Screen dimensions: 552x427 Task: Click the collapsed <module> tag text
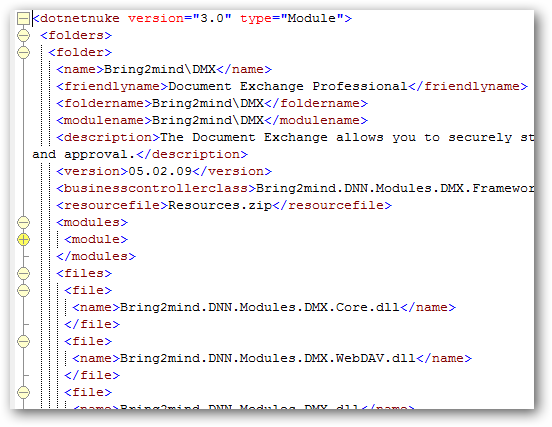point(96,239)
